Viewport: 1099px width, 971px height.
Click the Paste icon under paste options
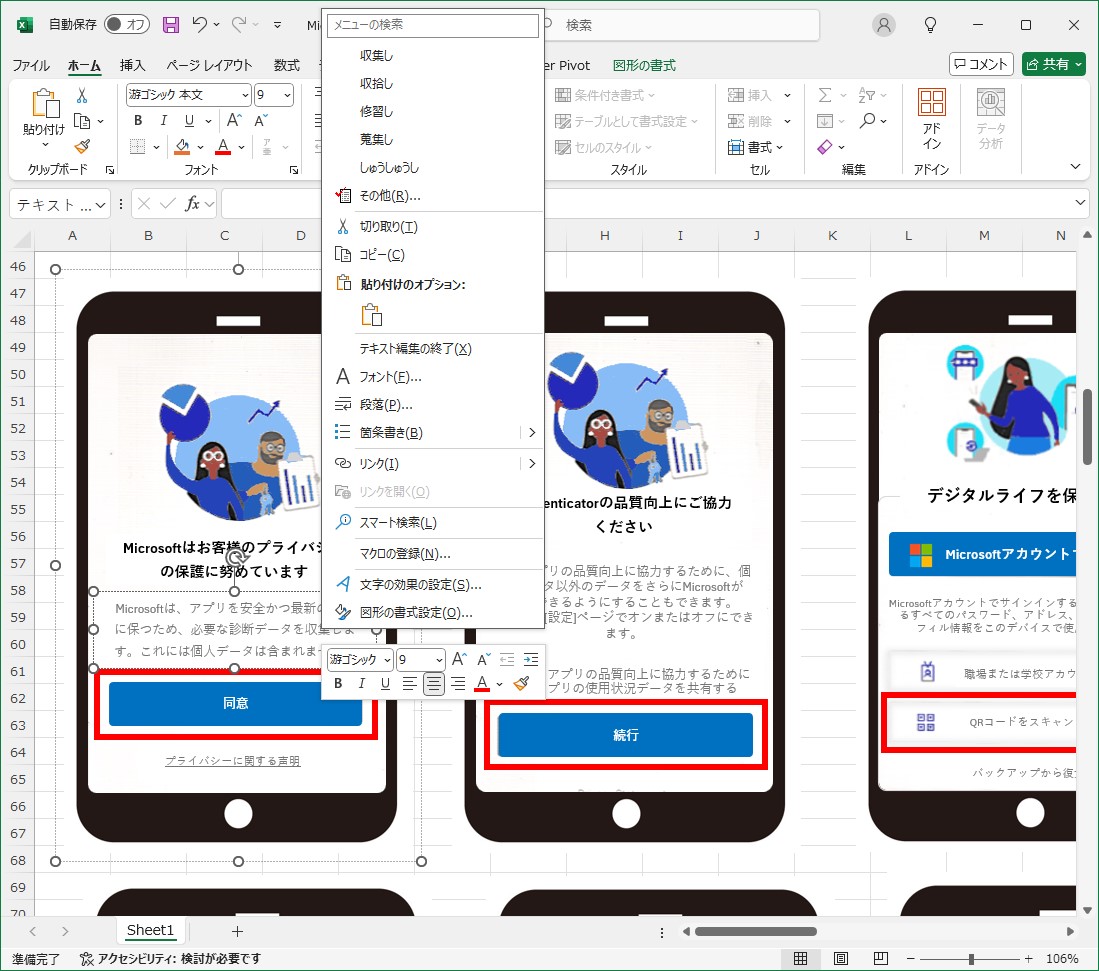click(372, 315)
